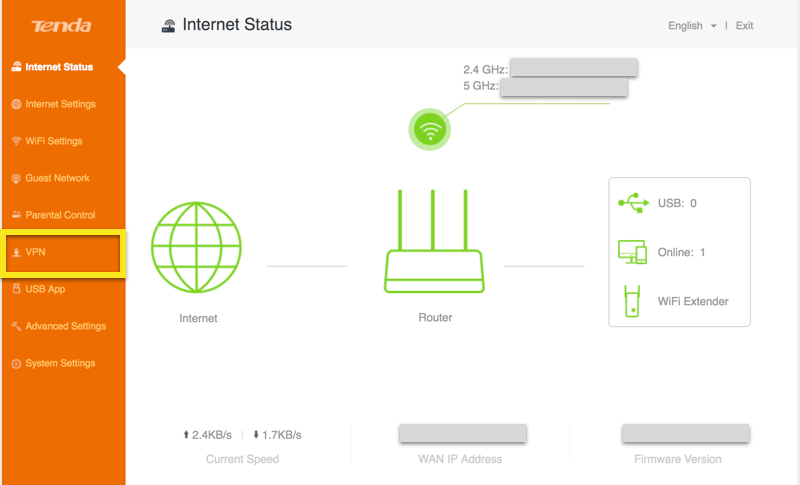Image resolution: width=800 pixels, height=485 pixels.
Task: Open Guest Network page
Action: pyautogui.click(x=57, y=178)
